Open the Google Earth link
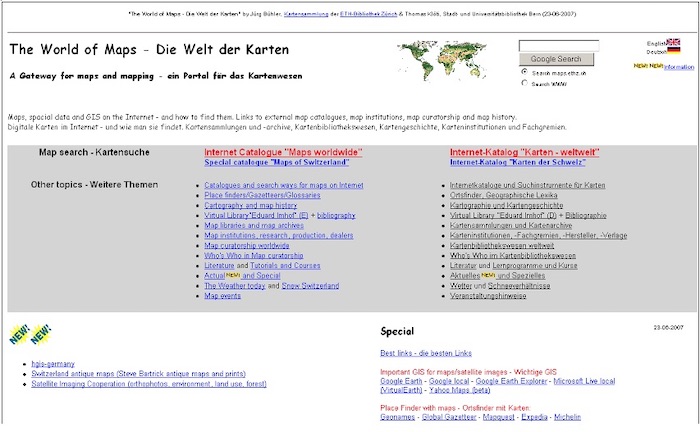 pos(401,381)
